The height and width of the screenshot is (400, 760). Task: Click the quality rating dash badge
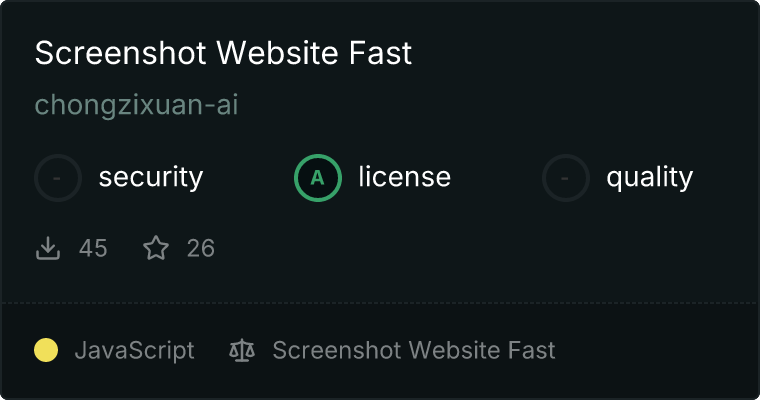point(565,178)
